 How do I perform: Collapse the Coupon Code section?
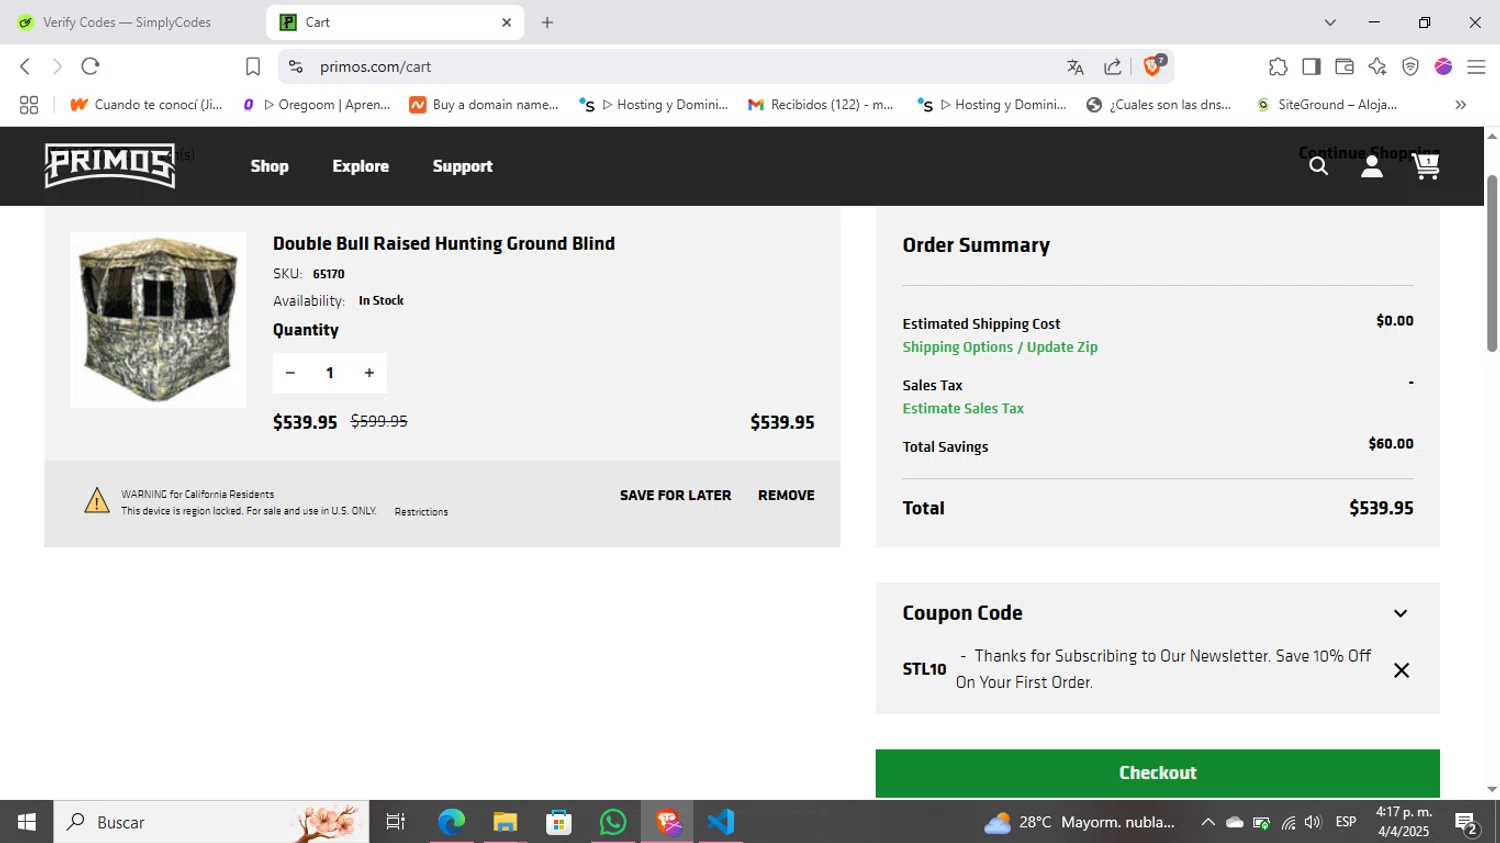tap(1400, 613)
